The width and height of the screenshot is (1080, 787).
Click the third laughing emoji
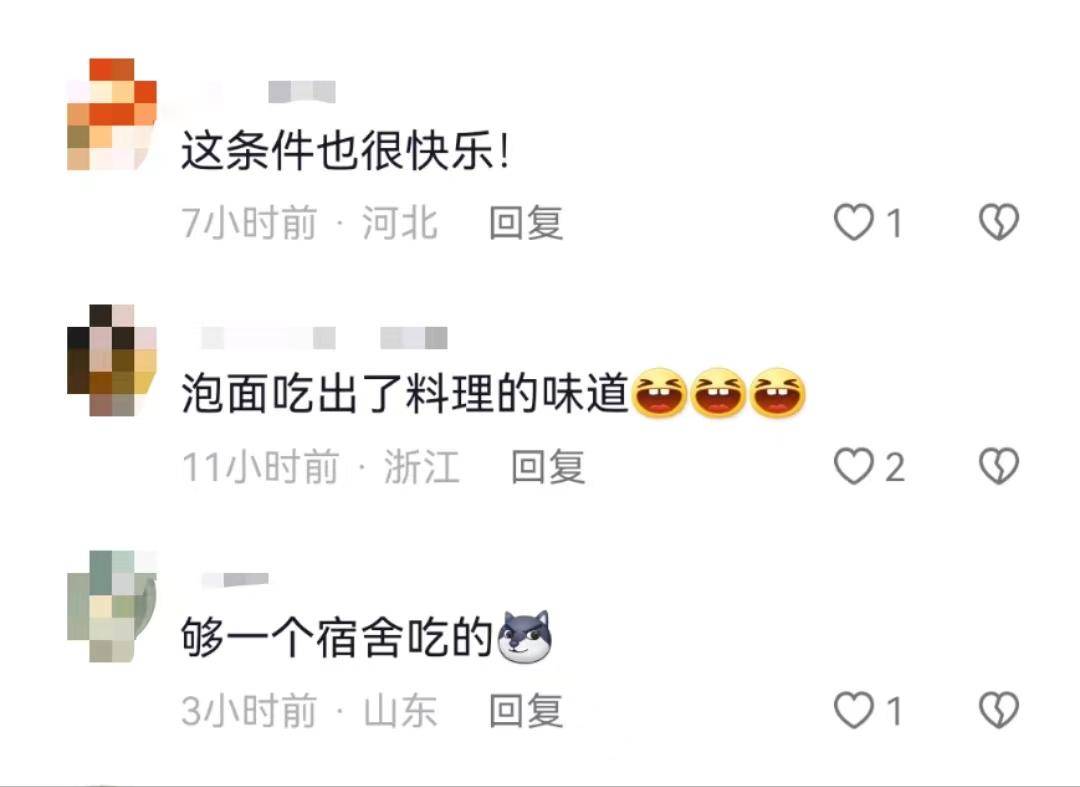[x=777, y=393]
